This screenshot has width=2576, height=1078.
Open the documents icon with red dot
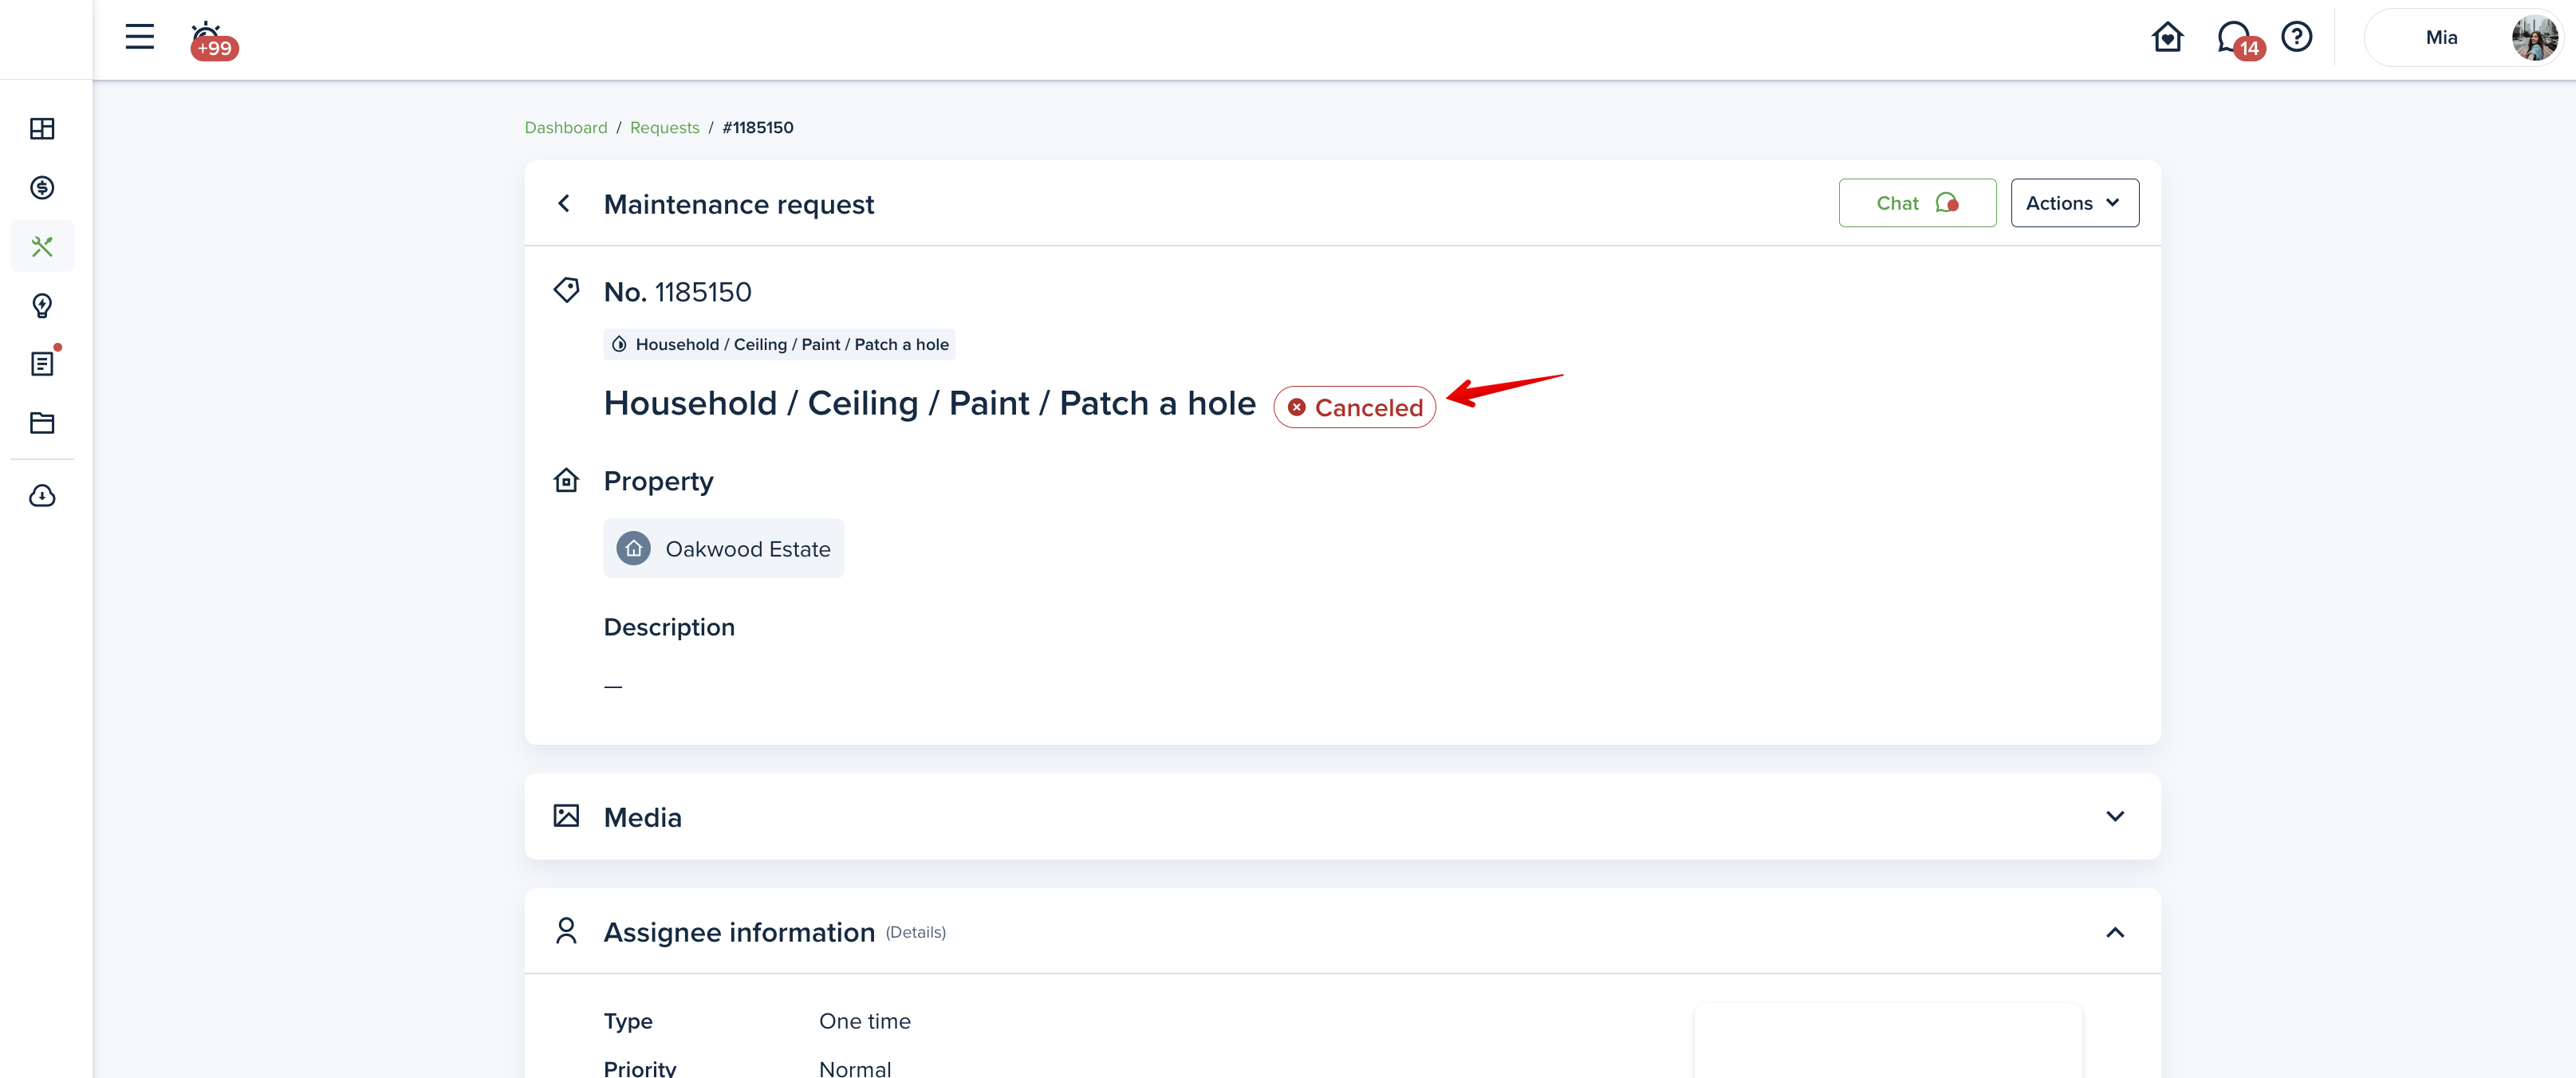tap(42, 364)
